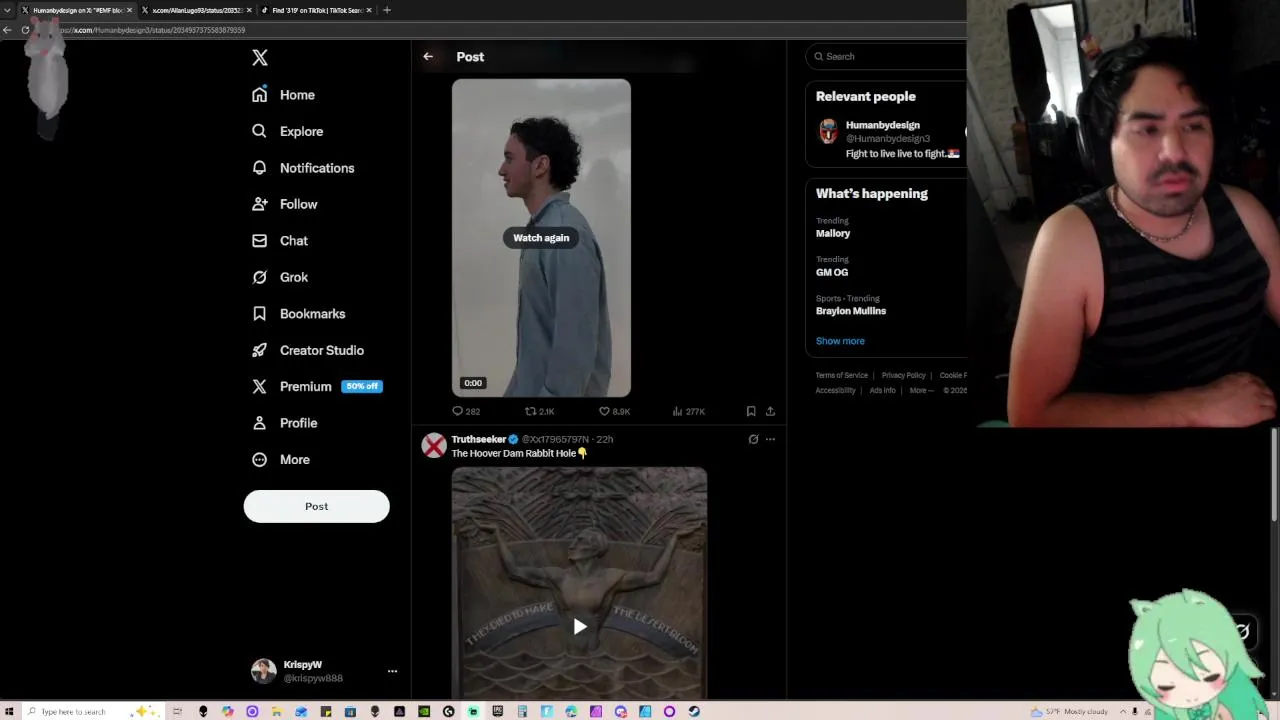Bookmark the video post

click(x=751, y=411)
